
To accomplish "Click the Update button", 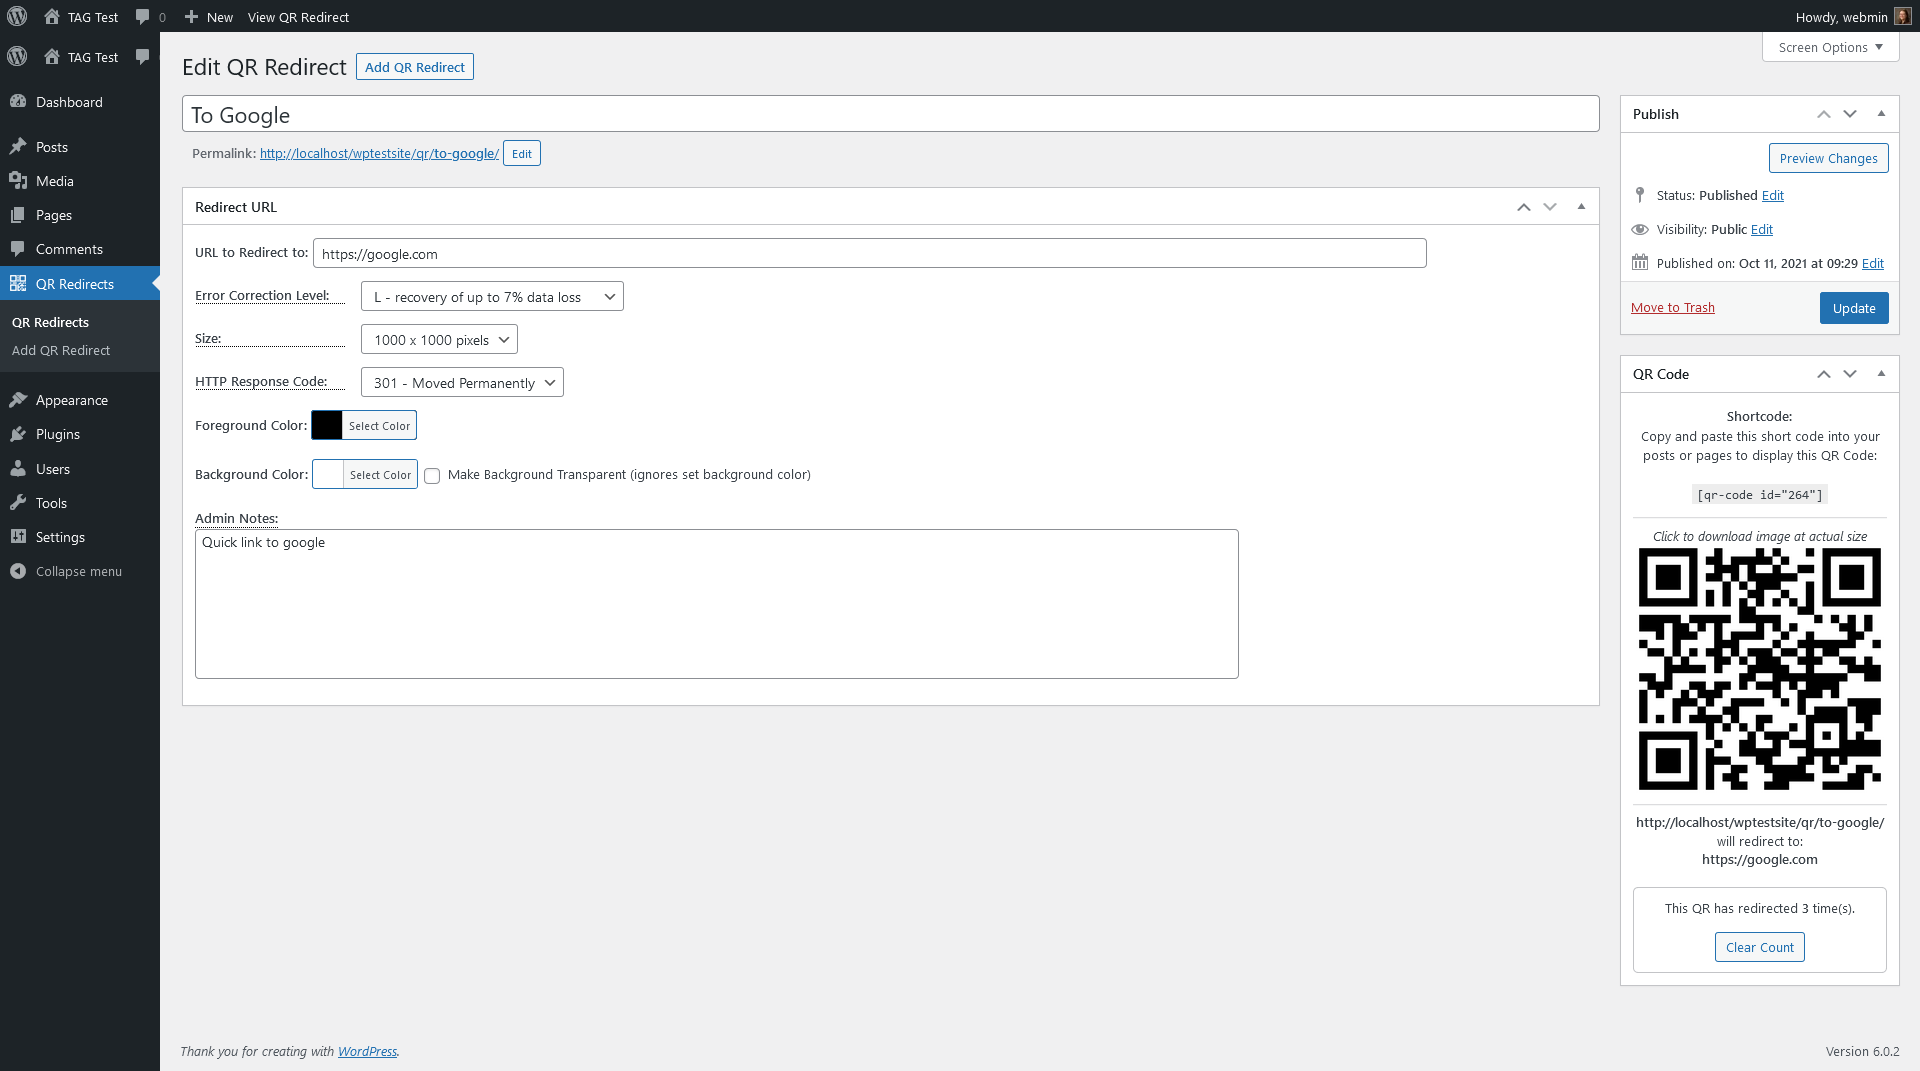I will tap(1854, 308).
